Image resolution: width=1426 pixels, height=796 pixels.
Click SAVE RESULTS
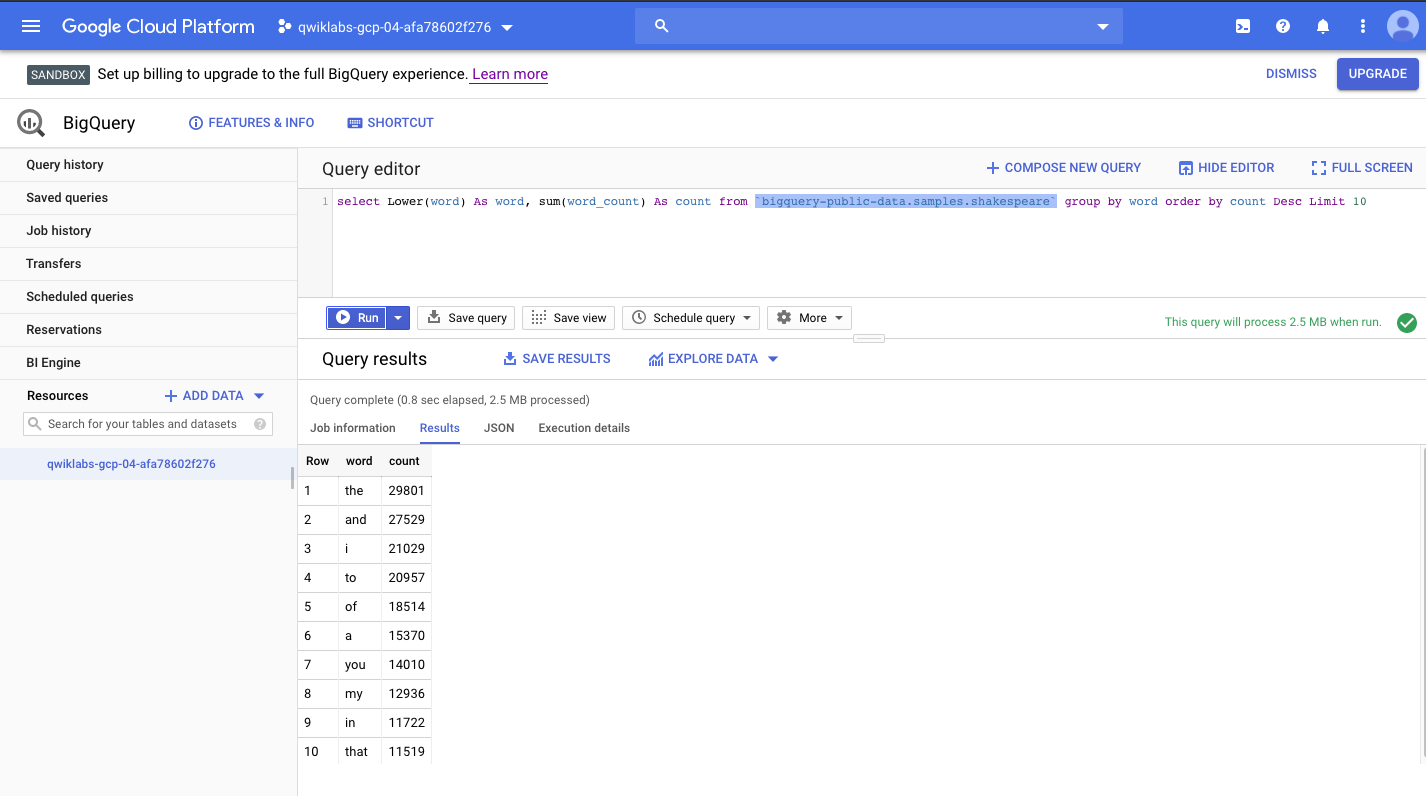[556, 359]
